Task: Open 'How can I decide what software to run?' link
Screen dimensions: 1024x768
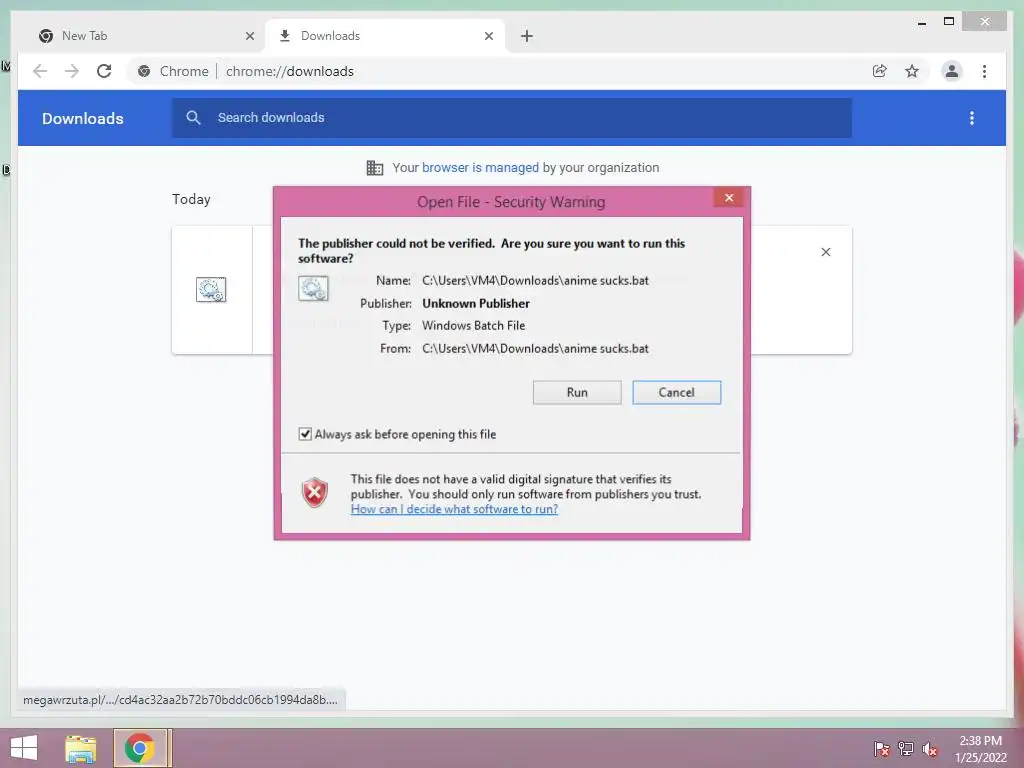Action: [x=455, y=509]
